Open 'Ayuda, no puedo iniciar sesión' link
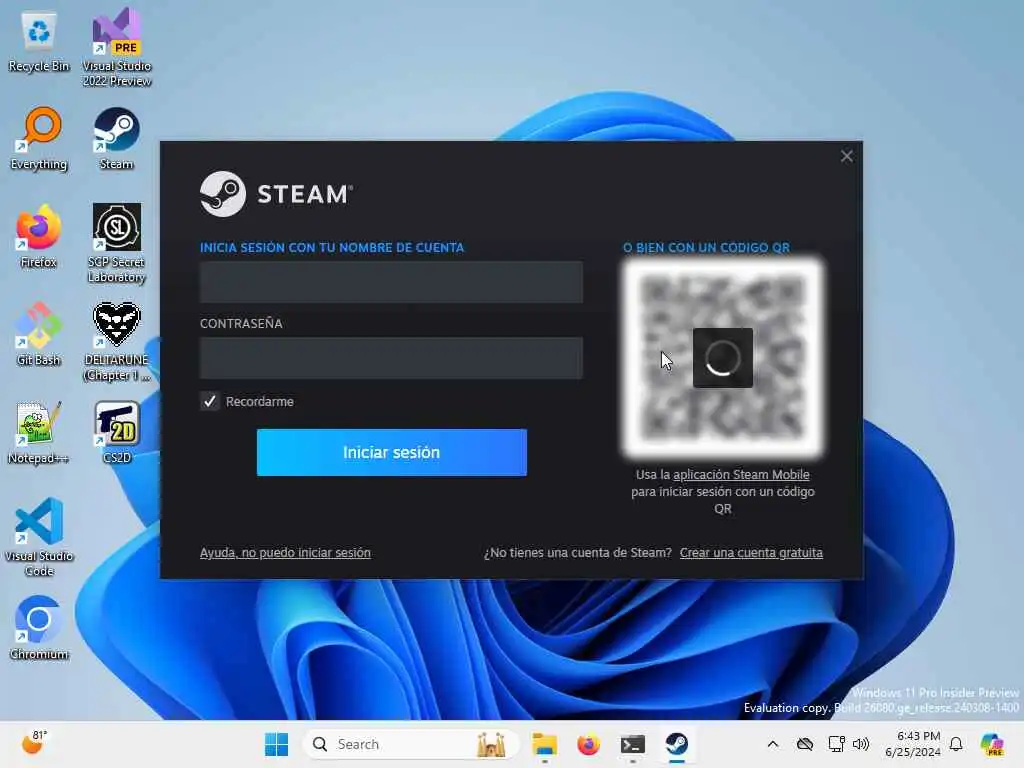 (x=285, y=552)
